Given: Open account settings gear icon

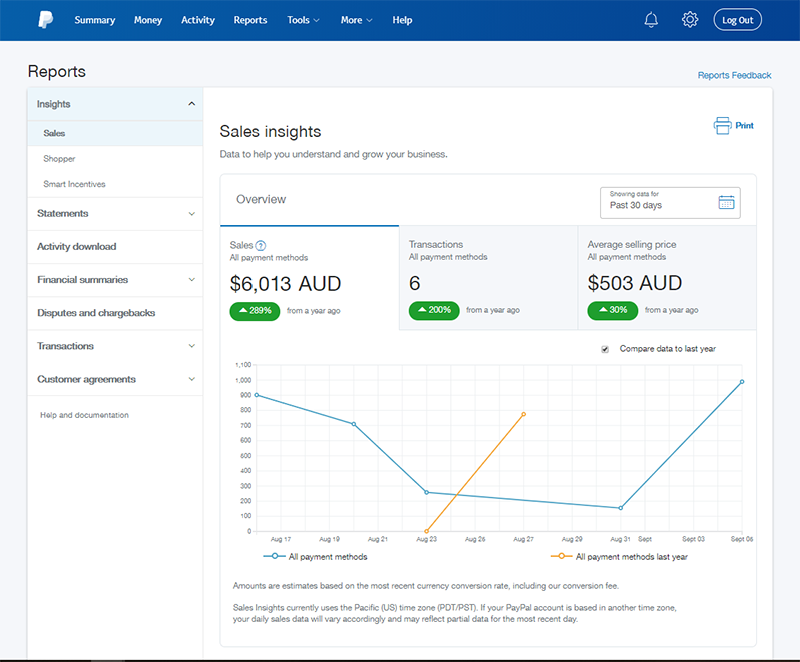Looking at the screenshot, I should [689, 20].
